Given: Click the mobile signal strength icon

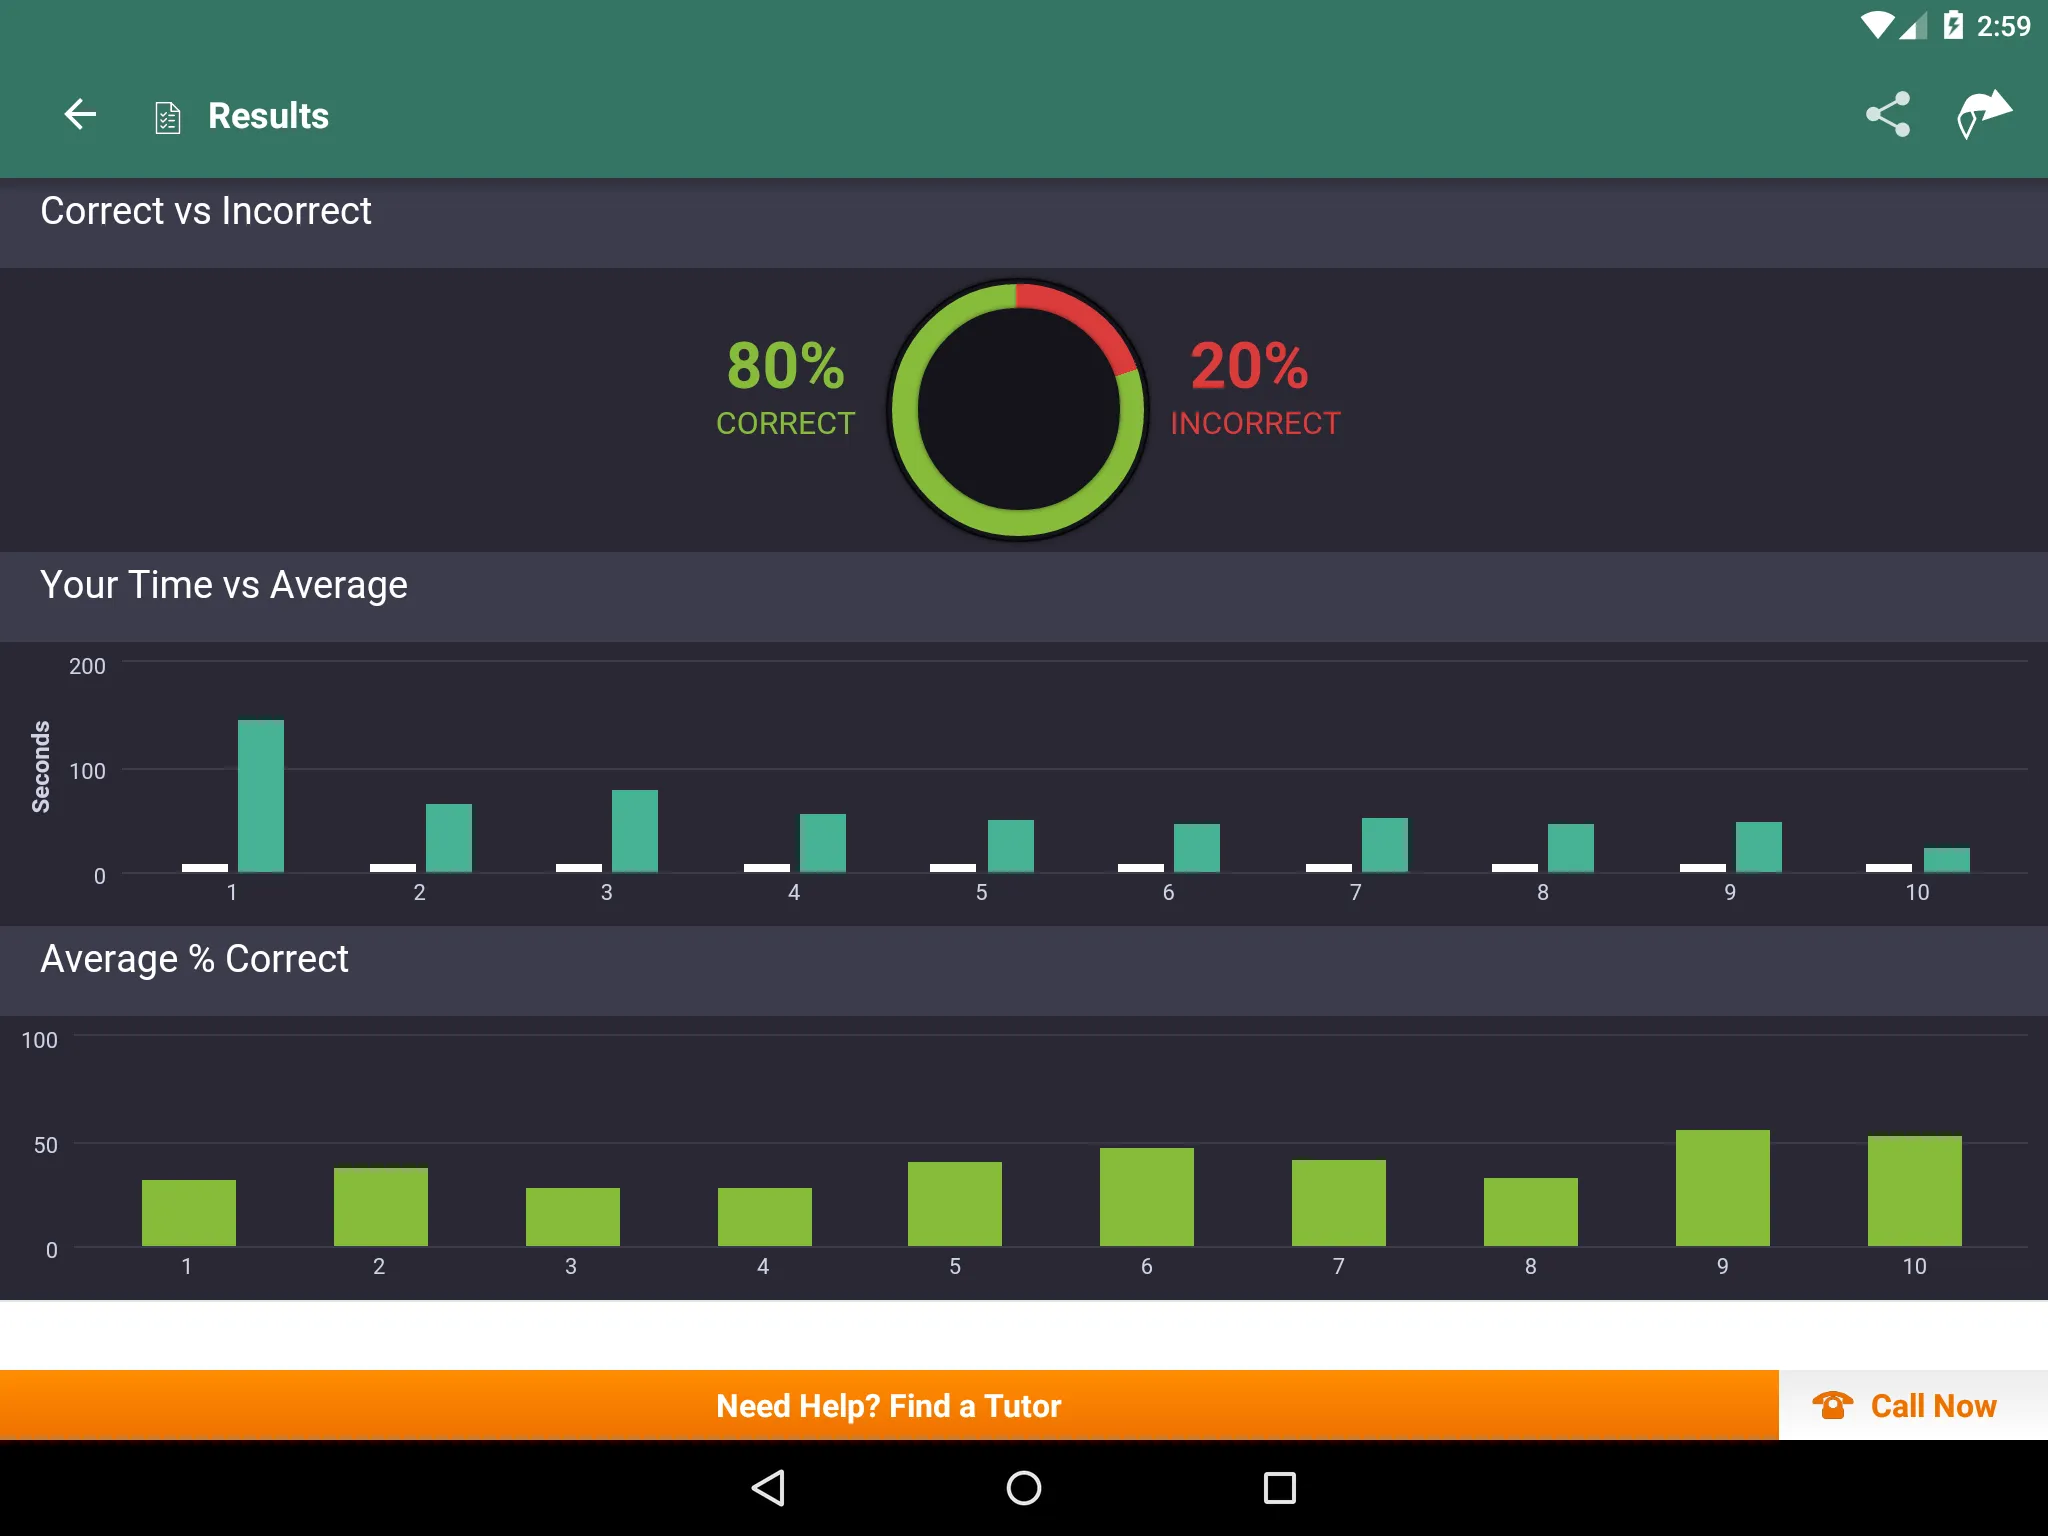Looking at the screenshot, I should [x=1909, y=26].
